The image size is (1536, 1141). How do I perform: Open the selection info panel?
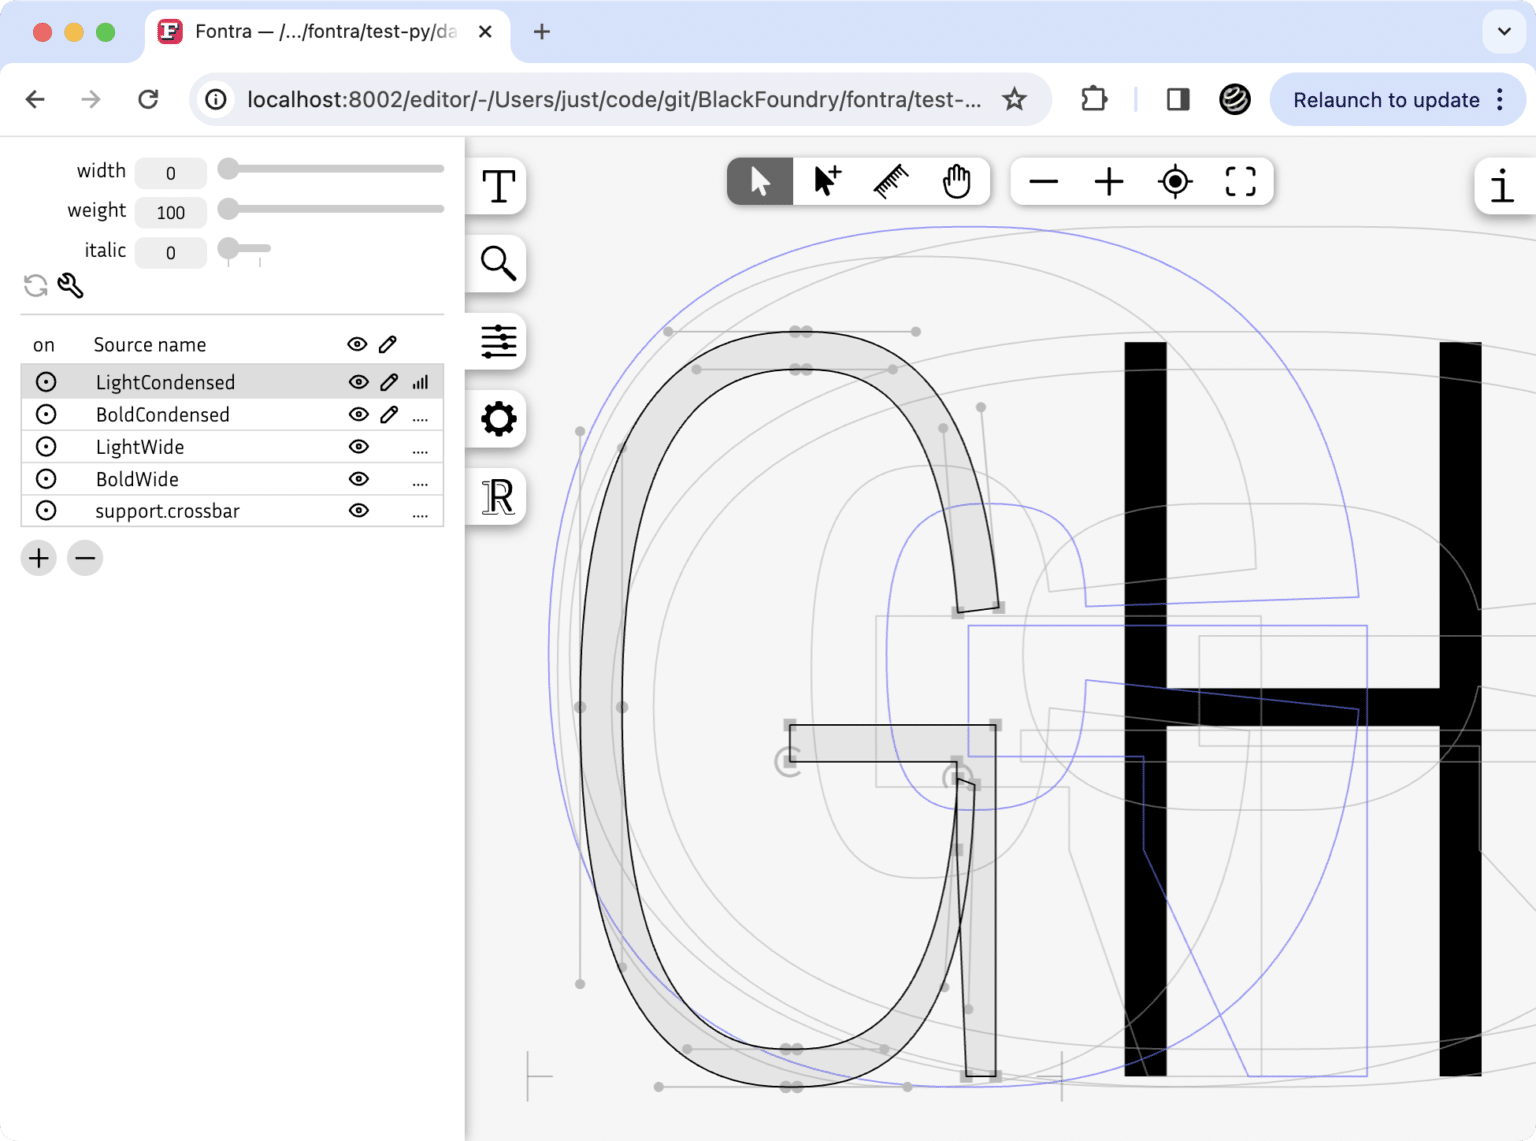pyautogui.click(x=1501, y=187)
